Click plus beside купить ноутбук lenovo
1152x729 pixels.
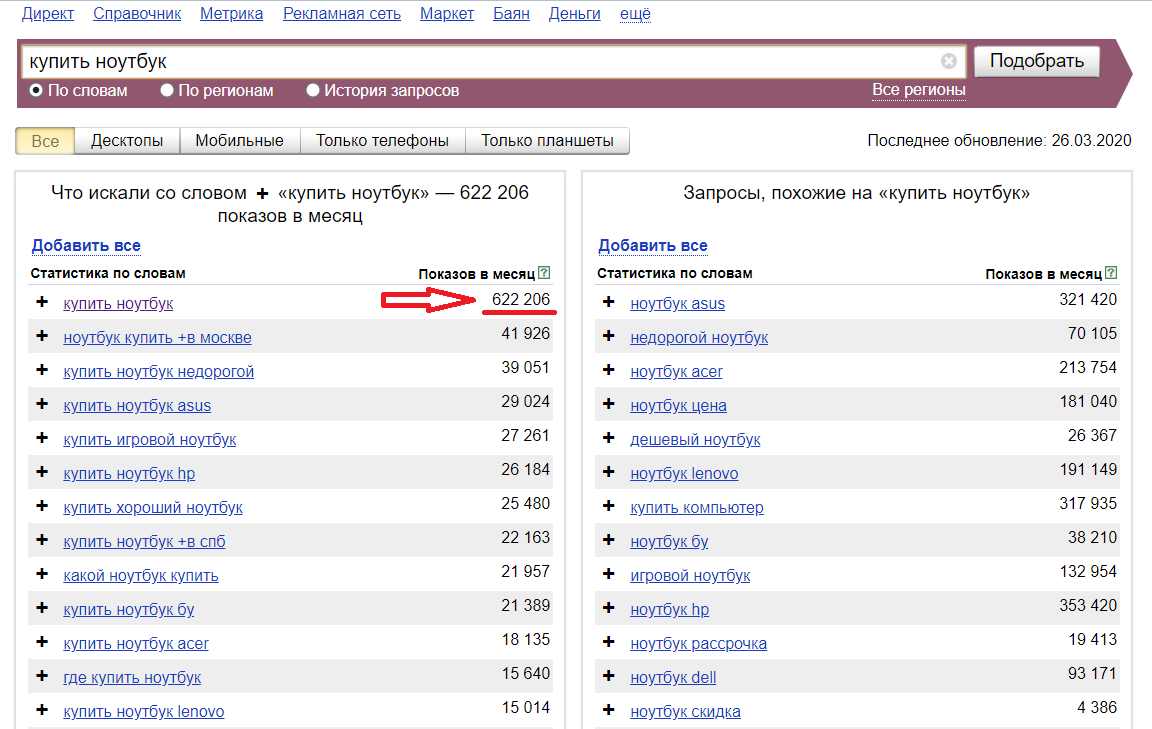[x=42, y=710]
